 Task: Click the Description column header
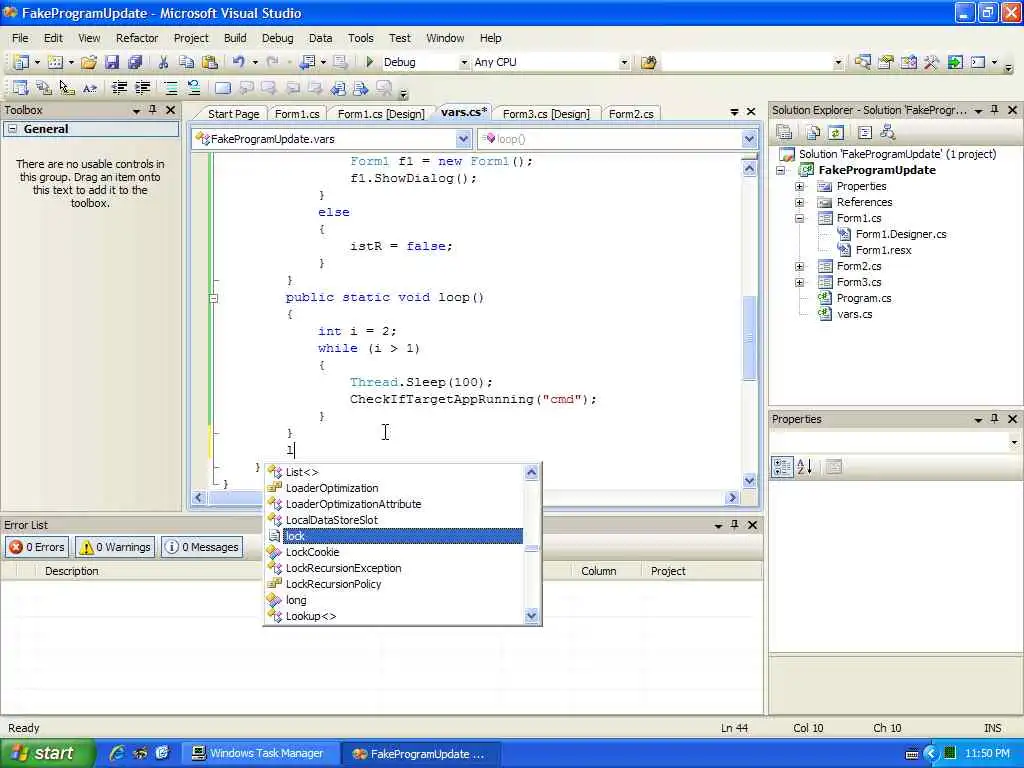(72, 571)
